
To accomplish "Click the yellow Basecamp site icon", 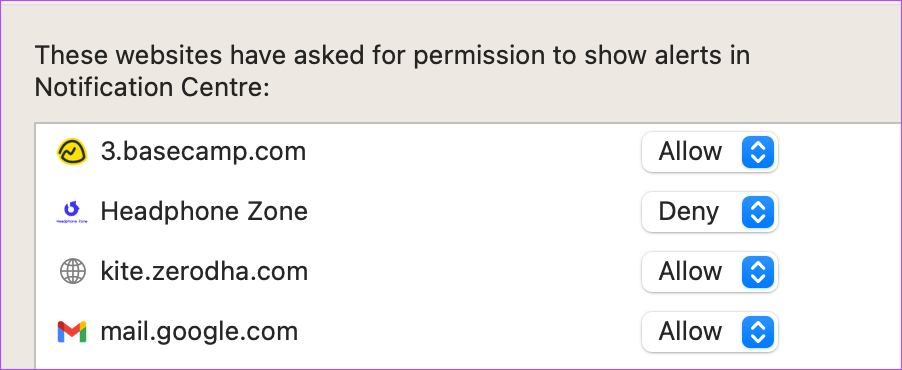I will point(72,152).
